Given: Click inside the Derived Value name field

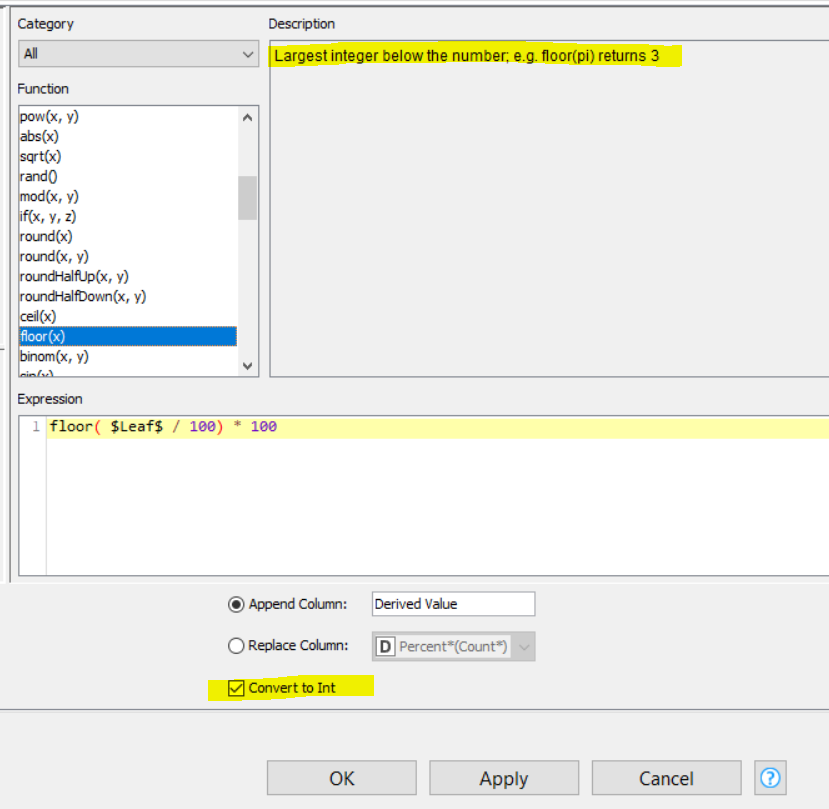Looking at the screenshot, I should tap(452, 604).
